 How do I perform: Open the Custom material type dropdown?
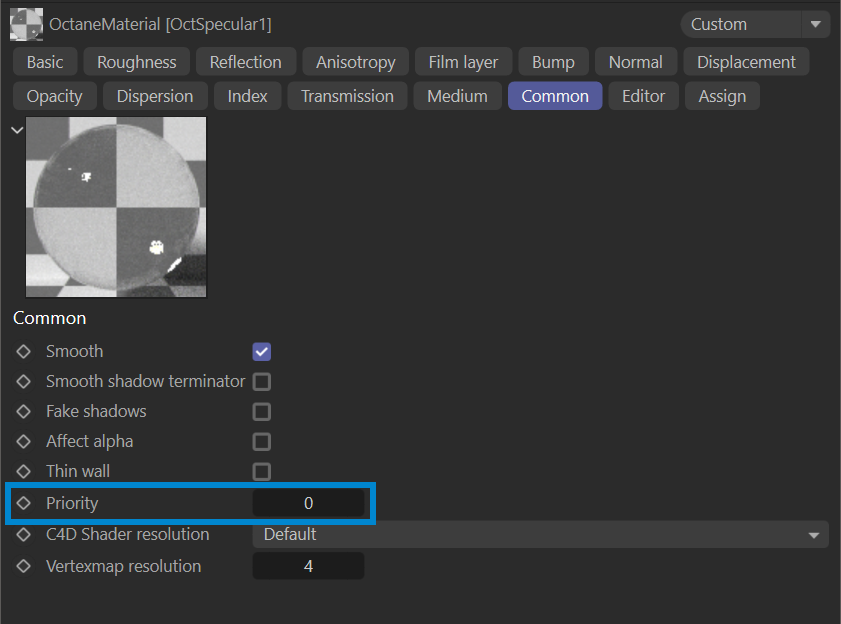pyautogui.click(x=755, y=24)
